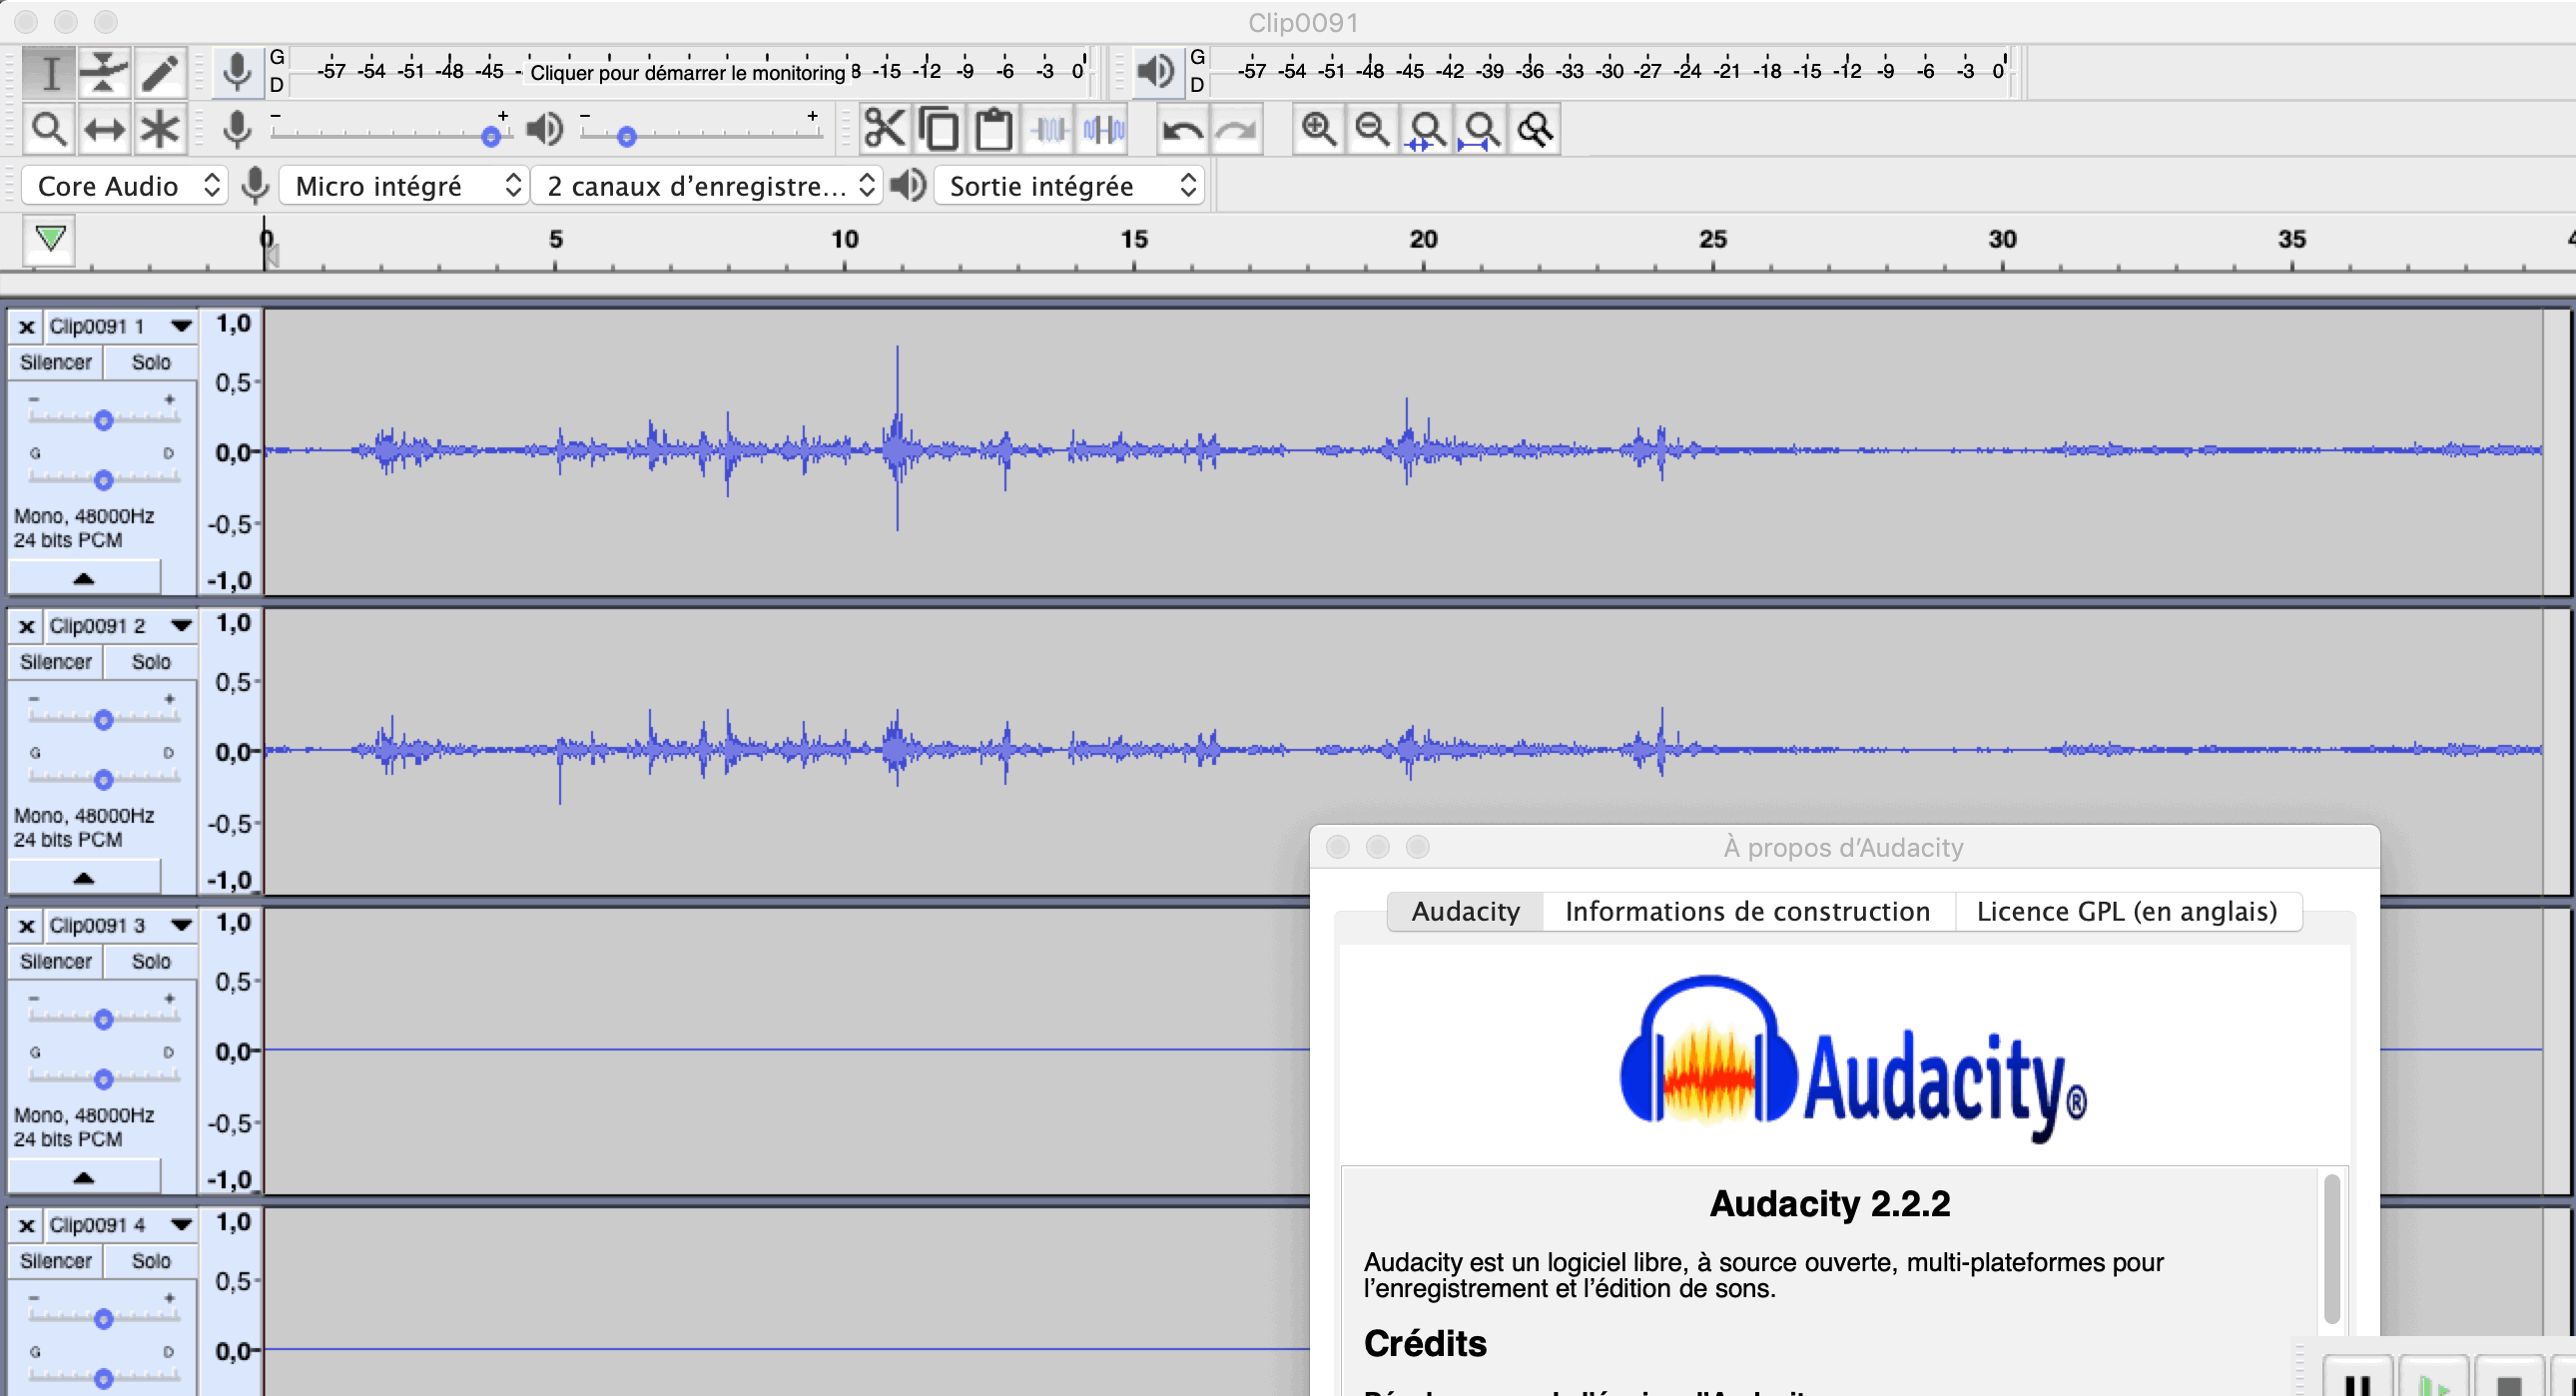Click the Fit Project zoom icon
Image resolution: width=2576 pixels, height=1396 pixels.
coord(1481,129)
